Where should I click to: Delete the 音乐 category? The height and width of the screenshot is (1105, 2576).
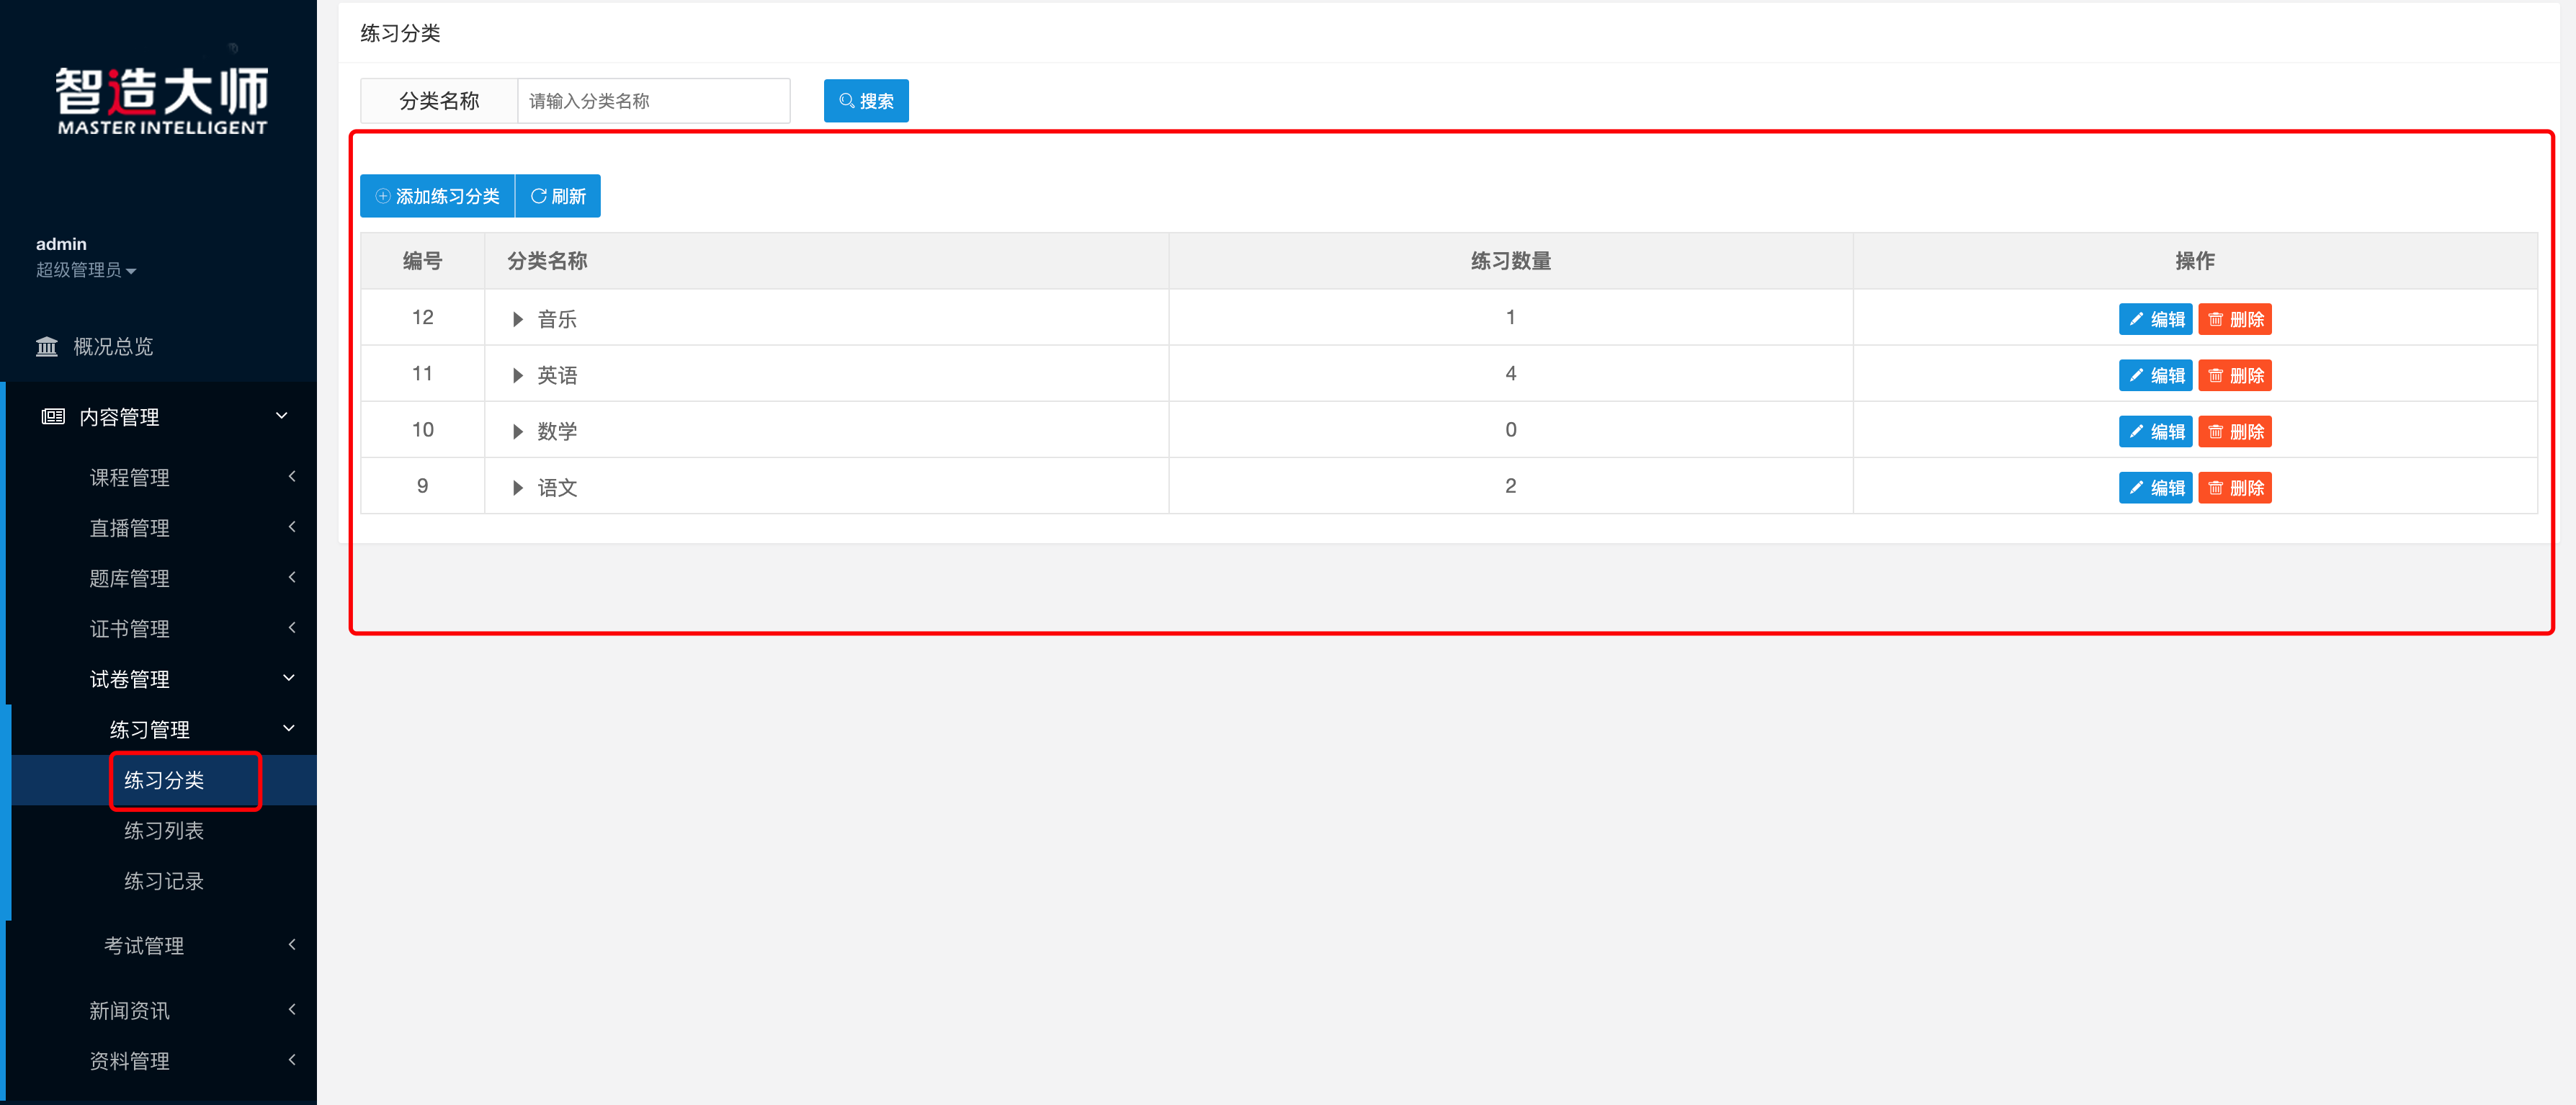[2235, 319]
